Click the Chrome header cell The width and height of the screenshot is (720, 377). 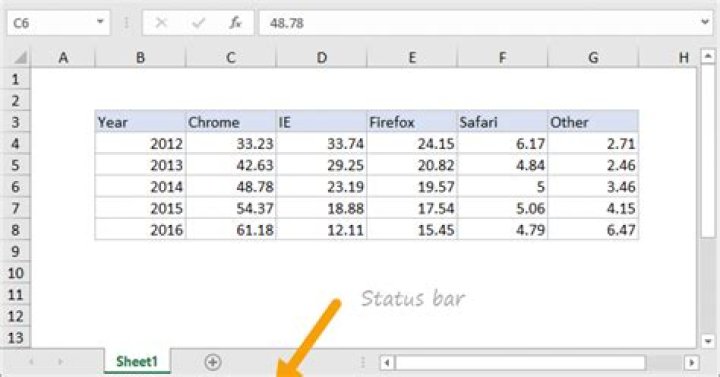point(231,122)
